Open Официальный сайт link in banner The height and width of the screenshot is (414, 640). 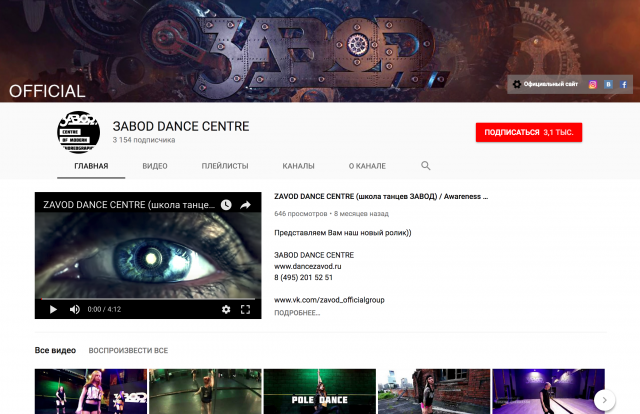coord(545,84)
